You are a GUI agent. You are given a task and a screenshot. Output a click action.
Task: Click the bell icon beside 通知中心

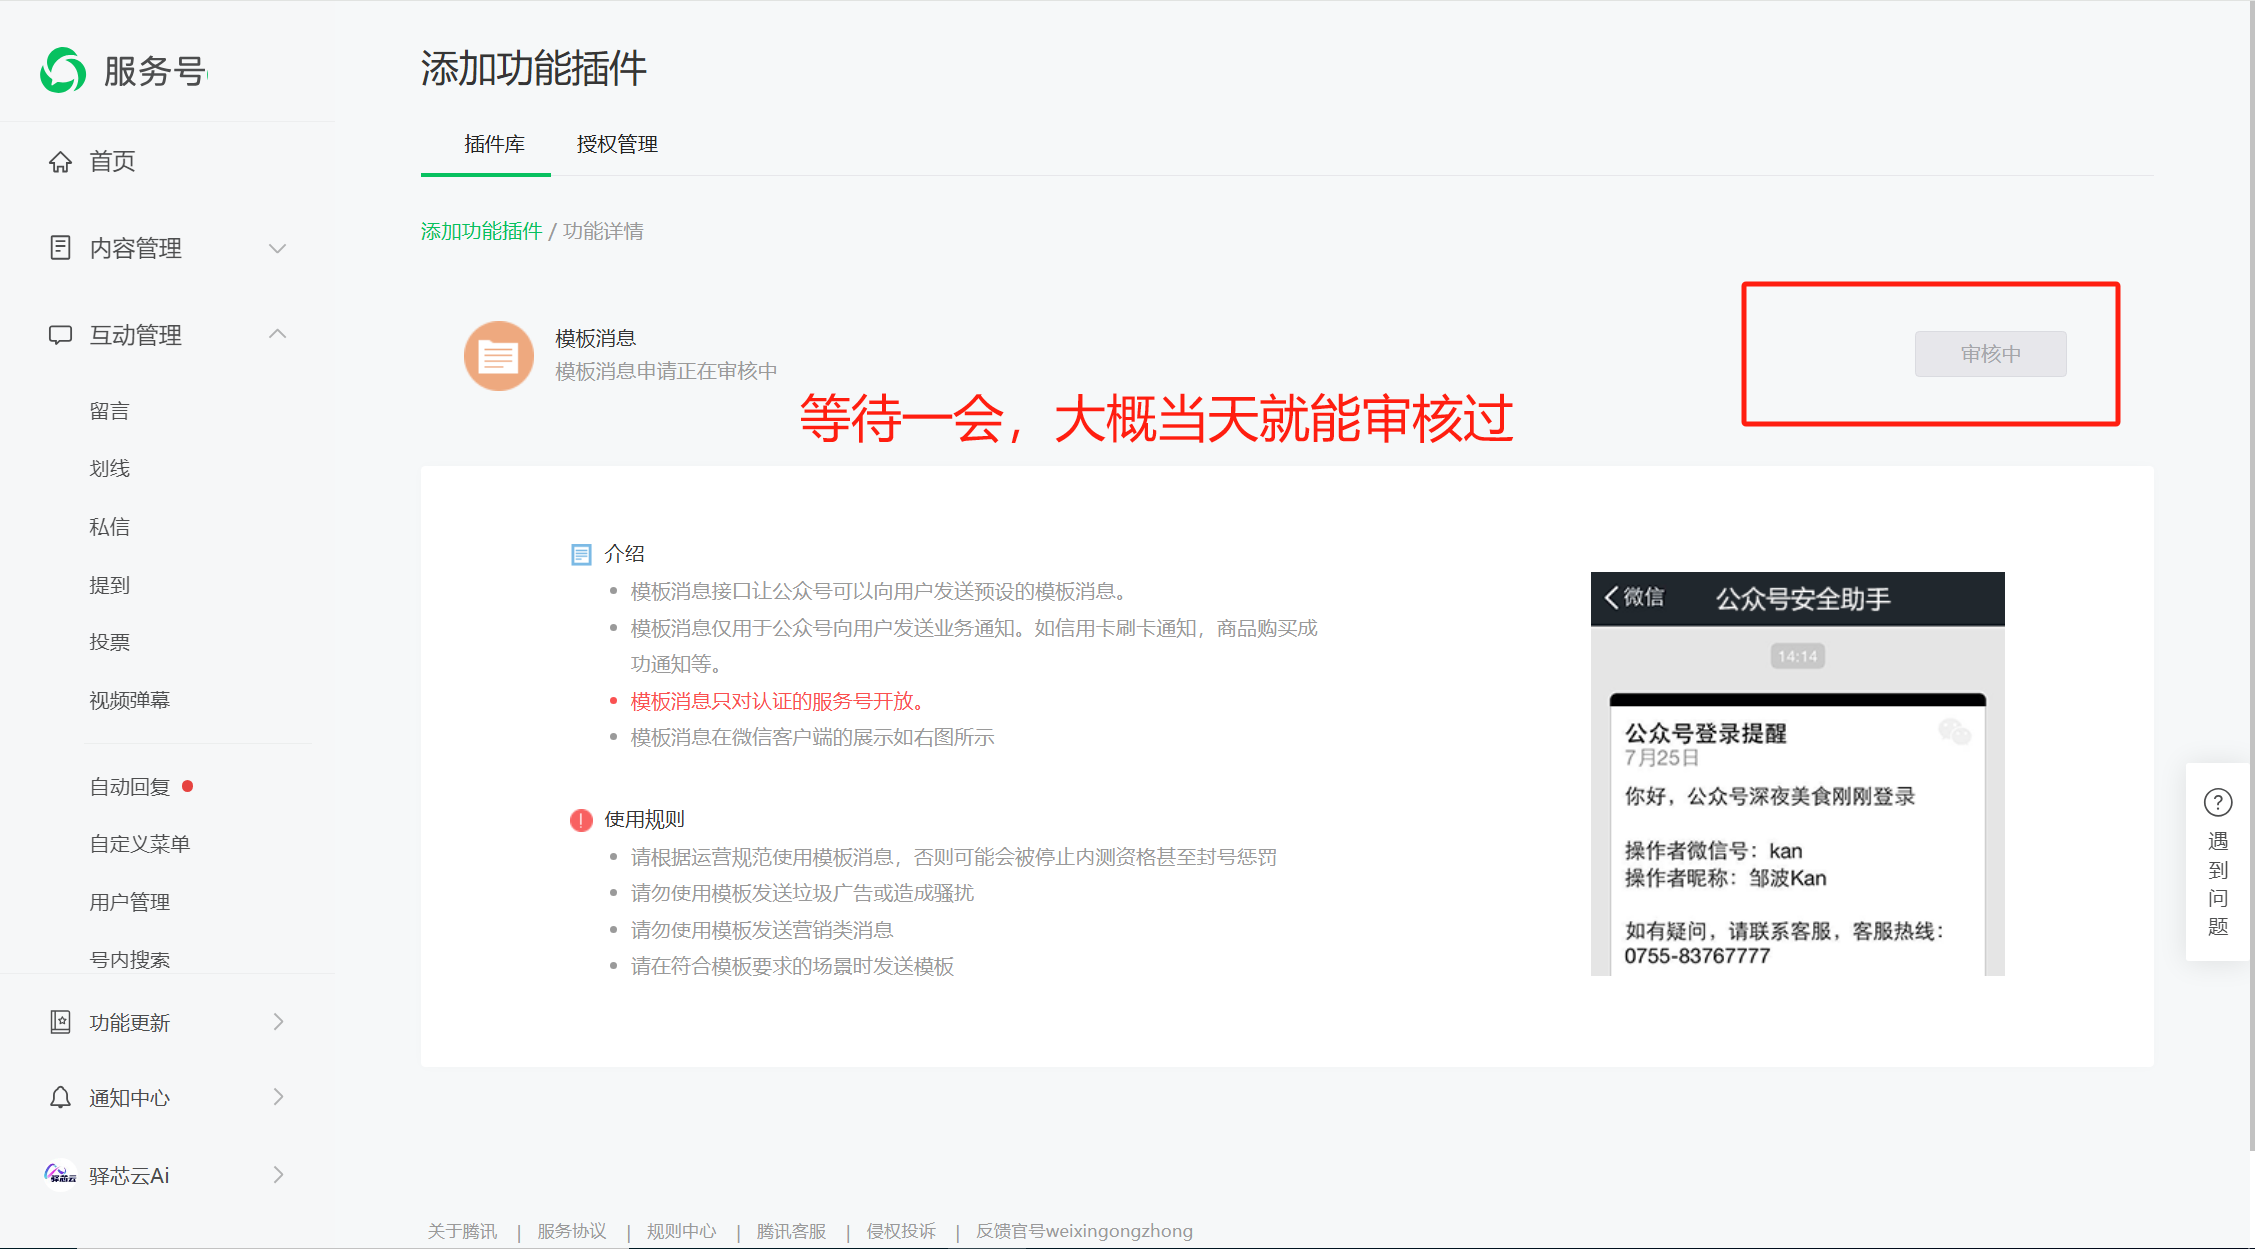pyautogui.click(x=60, y=1098)
